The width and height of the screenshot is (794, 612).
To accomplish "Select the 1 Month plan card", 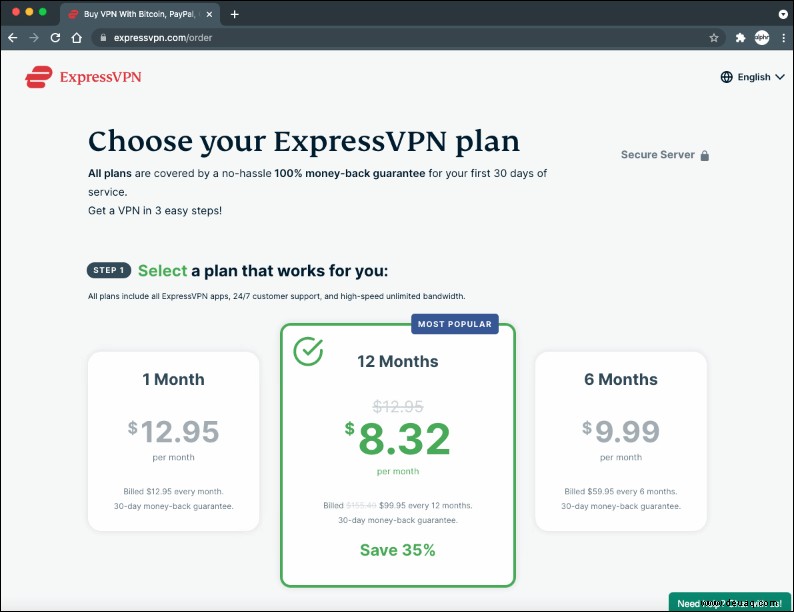I will tap(174, 441).
